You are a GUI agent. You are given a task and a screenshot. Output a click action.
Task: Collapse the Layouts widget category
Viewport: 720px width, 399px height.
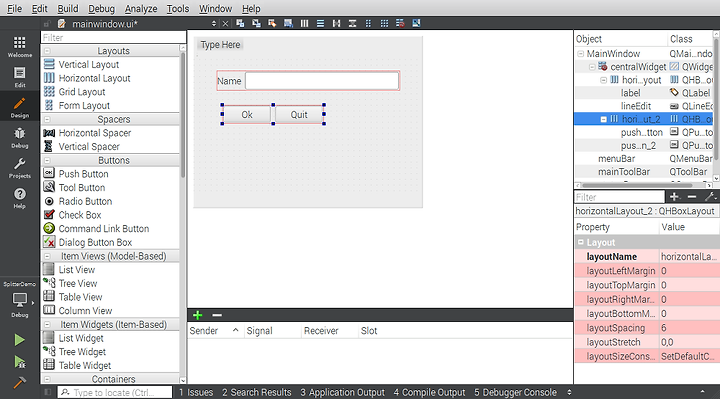coord(47,51)
